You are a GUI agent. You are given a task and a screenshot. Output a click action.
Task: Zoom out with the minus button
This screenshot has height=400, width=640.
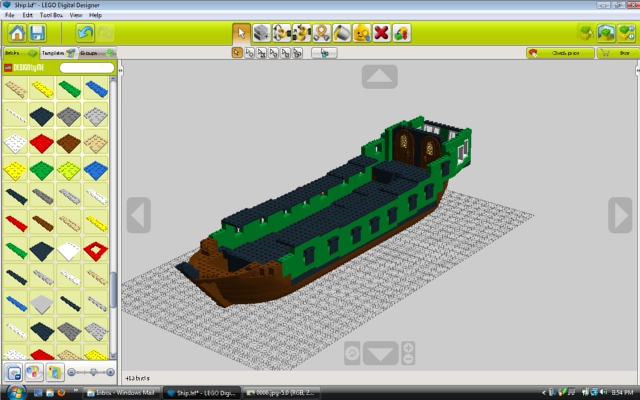pos(408,359)
